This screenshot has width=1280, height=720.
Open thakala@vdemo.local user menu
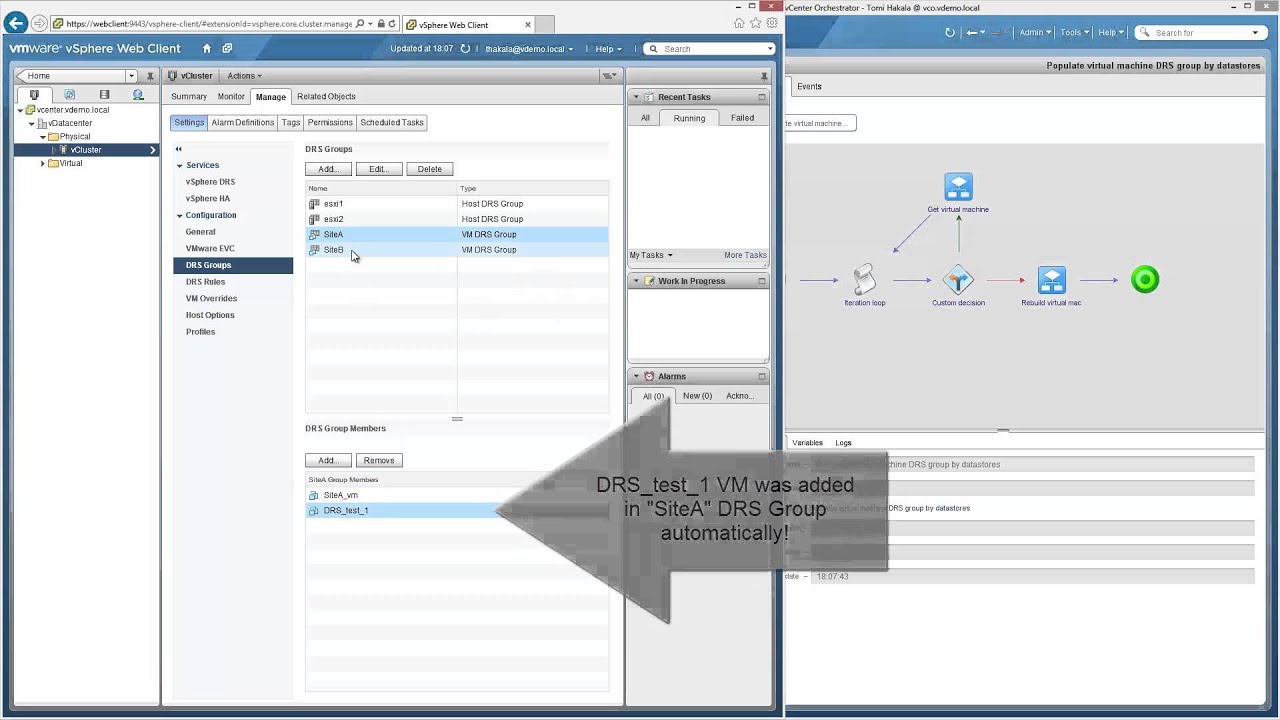click(529, 48)
